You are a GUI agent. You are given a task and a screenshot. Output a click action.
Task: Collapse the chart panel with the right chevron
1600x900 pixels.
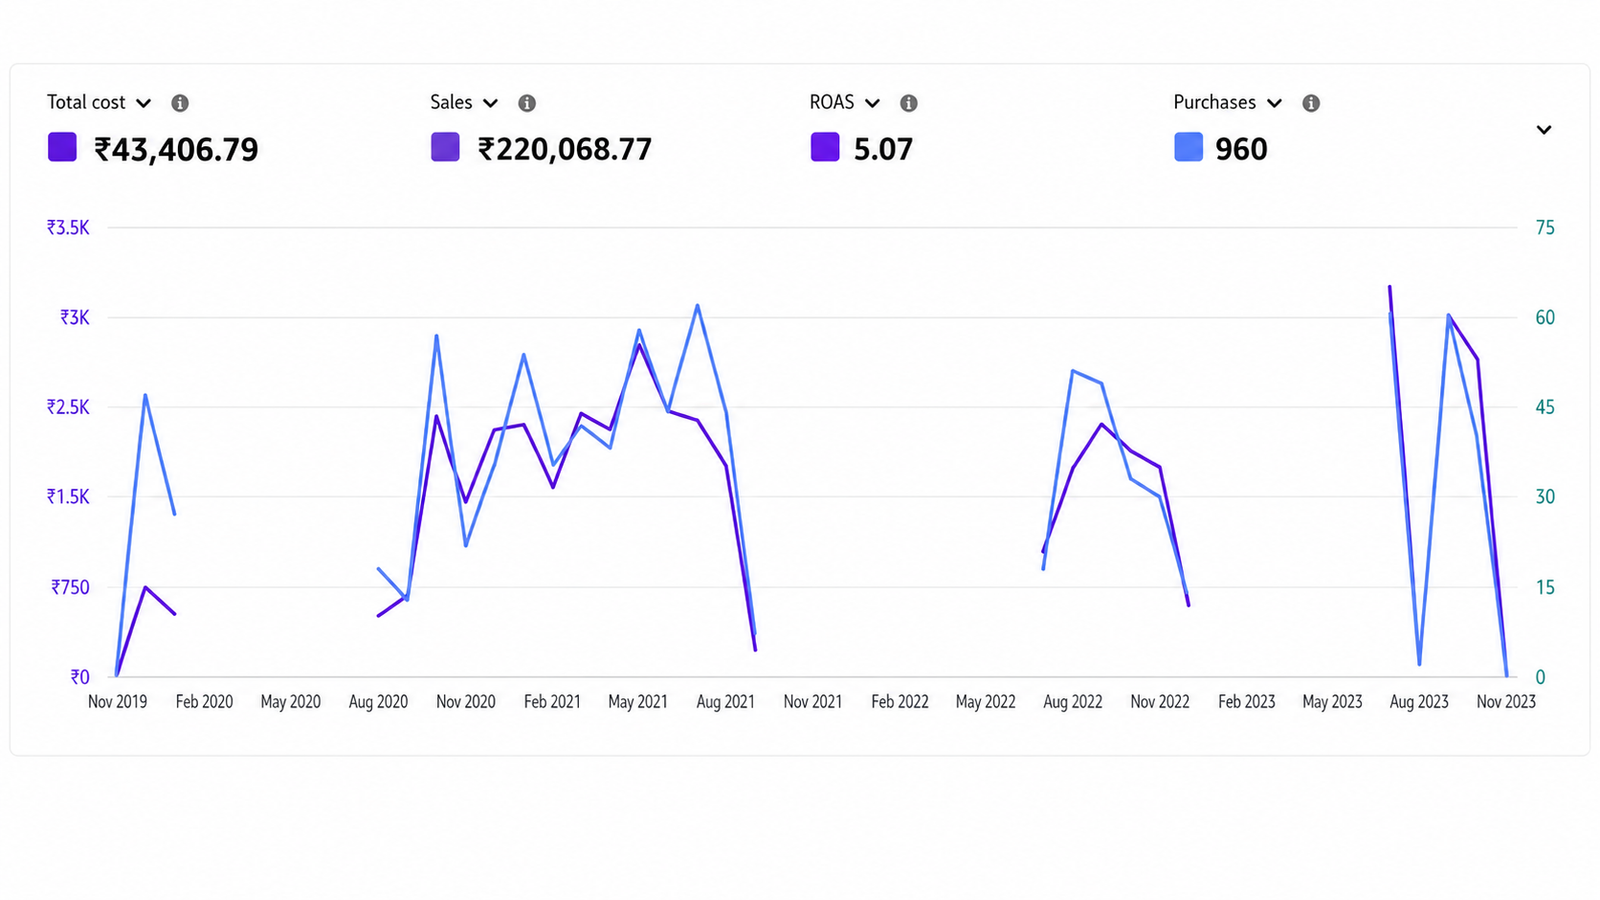[x=1544, y=130]
